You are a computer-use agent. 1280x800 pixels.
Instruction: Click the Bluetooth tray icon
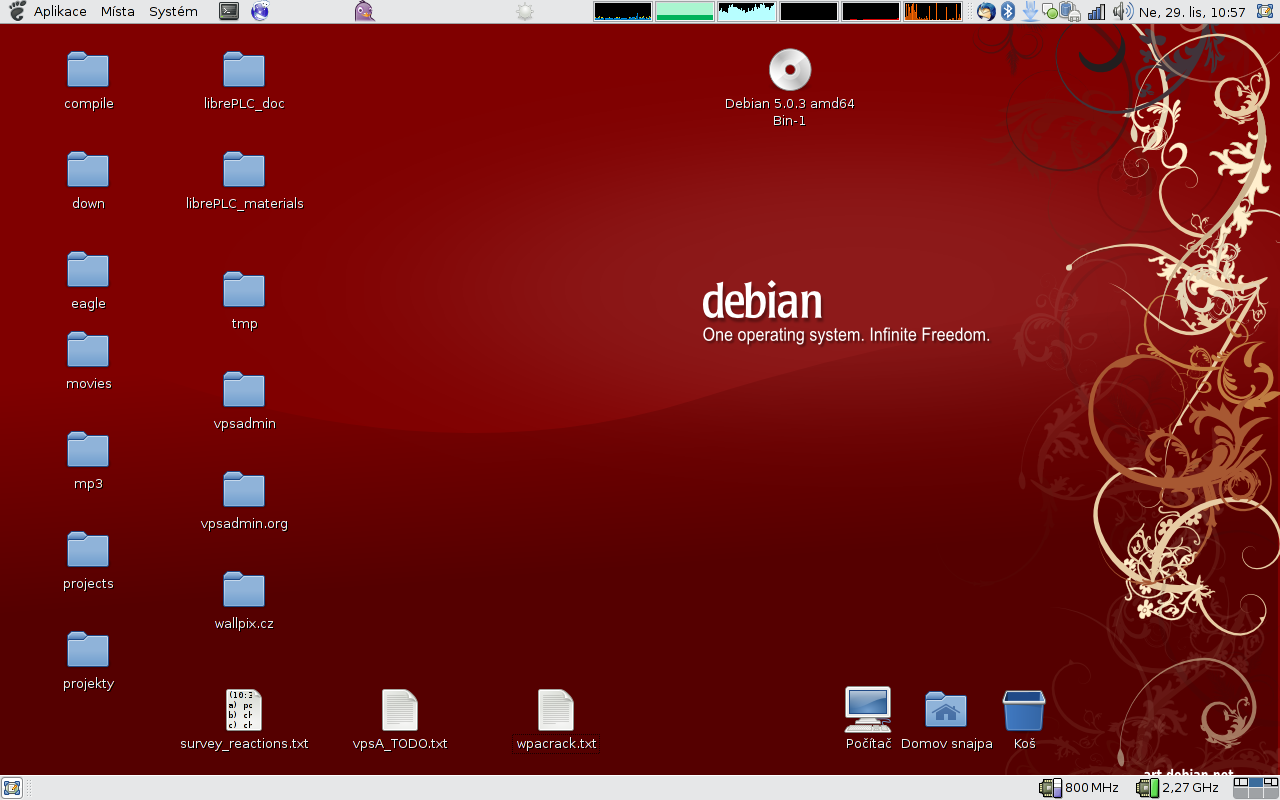click(x=1008, y=12)
